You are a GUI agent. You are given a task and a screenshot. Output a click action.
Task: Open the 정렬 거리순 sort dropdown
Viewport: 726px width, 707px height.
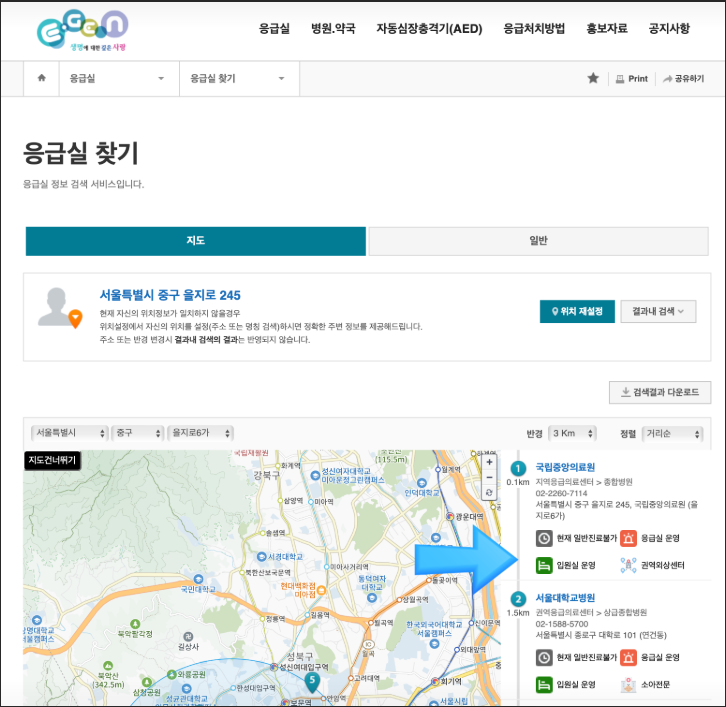(672, 434)
